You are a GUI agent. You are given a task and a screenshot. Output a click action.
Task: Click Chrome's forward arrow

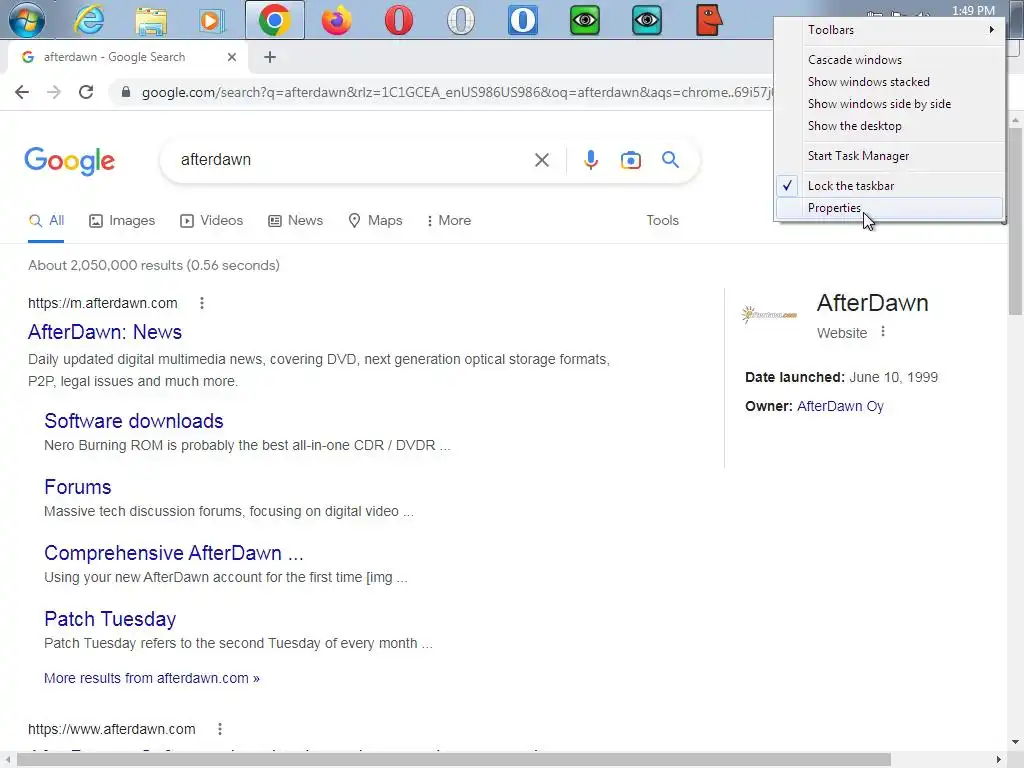pyautogui.click(x=54, y=92)
